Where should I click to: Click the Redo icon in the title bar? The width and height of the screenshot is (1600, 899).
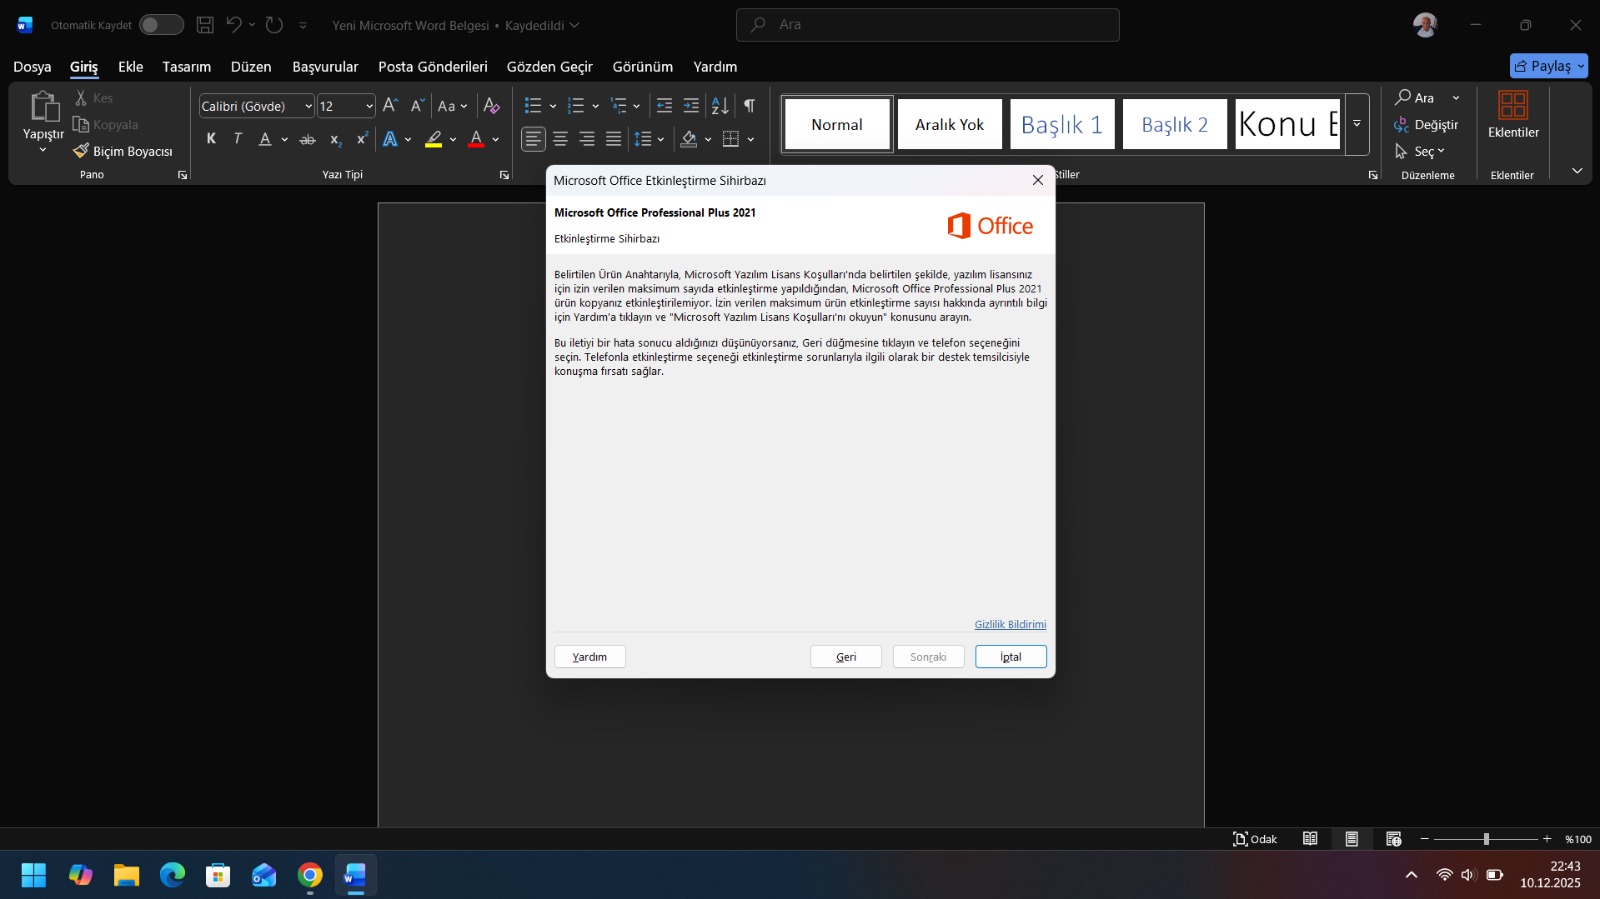(x=274, y=25)
